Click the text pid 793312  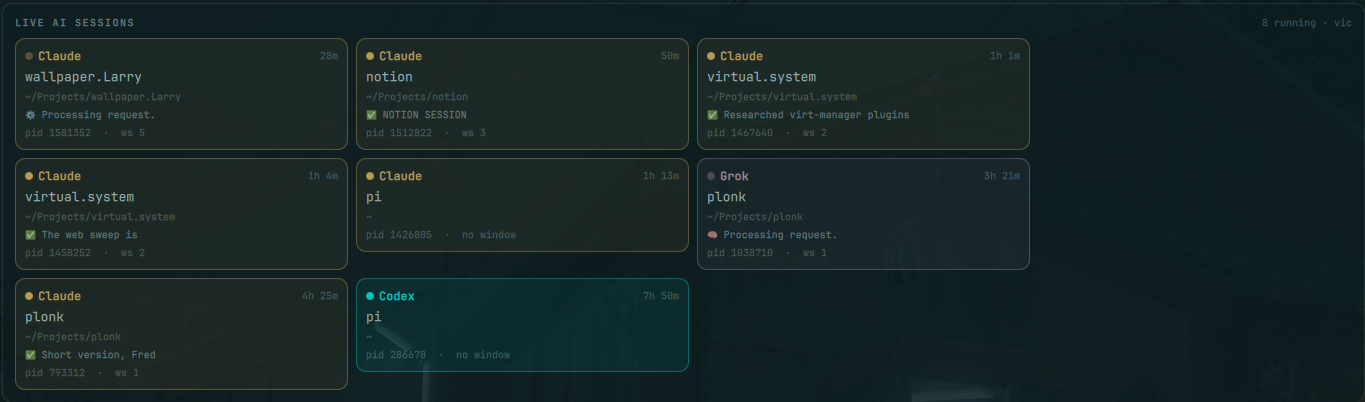(55, 373)
